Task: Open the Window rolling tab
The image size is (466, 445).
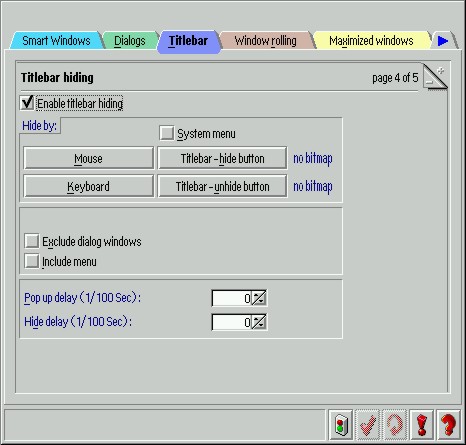Action: 265,41
